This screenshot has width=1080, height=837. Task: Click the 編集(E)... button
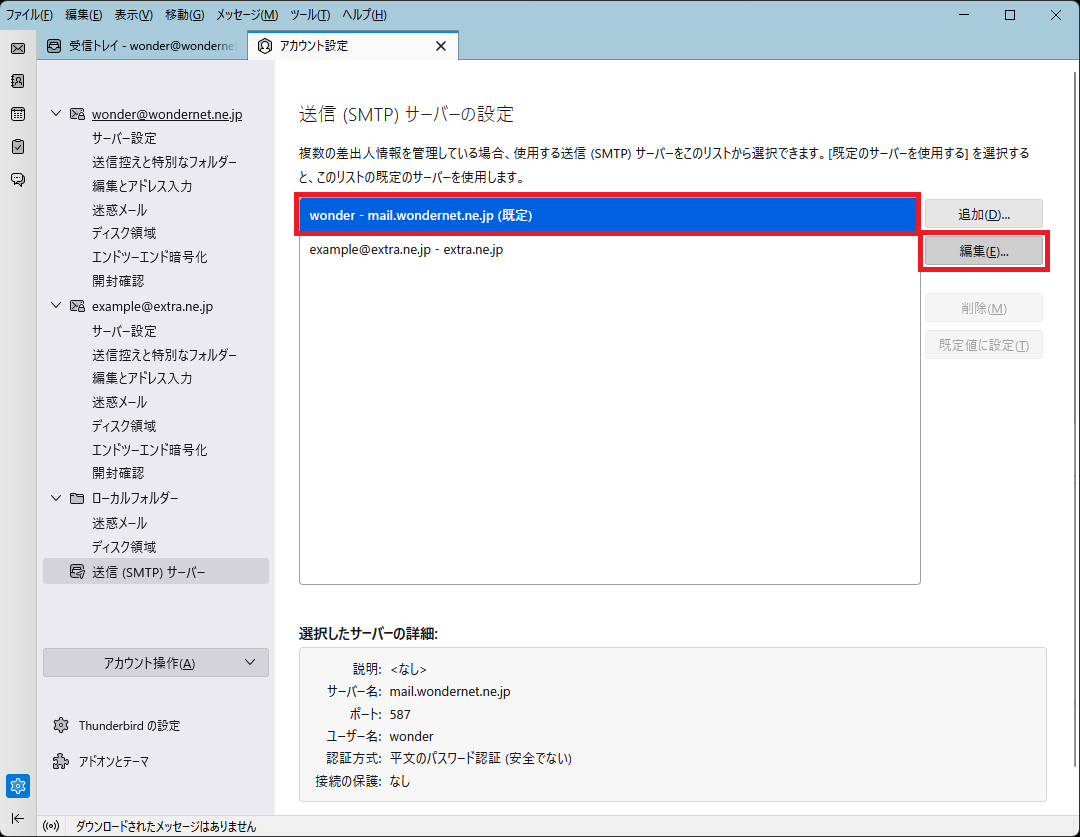click(984, 251)
